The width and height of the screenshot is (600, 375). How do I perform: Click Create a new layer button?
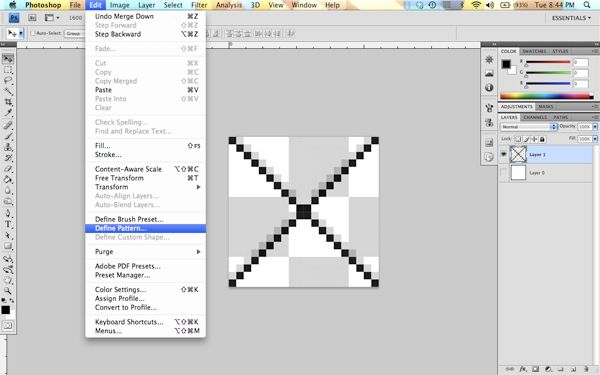(573, 369)
